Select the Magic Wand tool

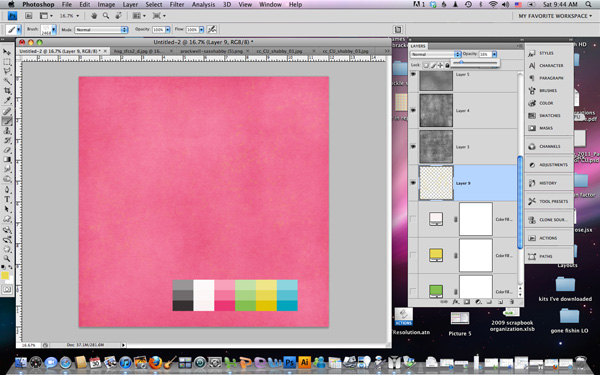(7, 81)
